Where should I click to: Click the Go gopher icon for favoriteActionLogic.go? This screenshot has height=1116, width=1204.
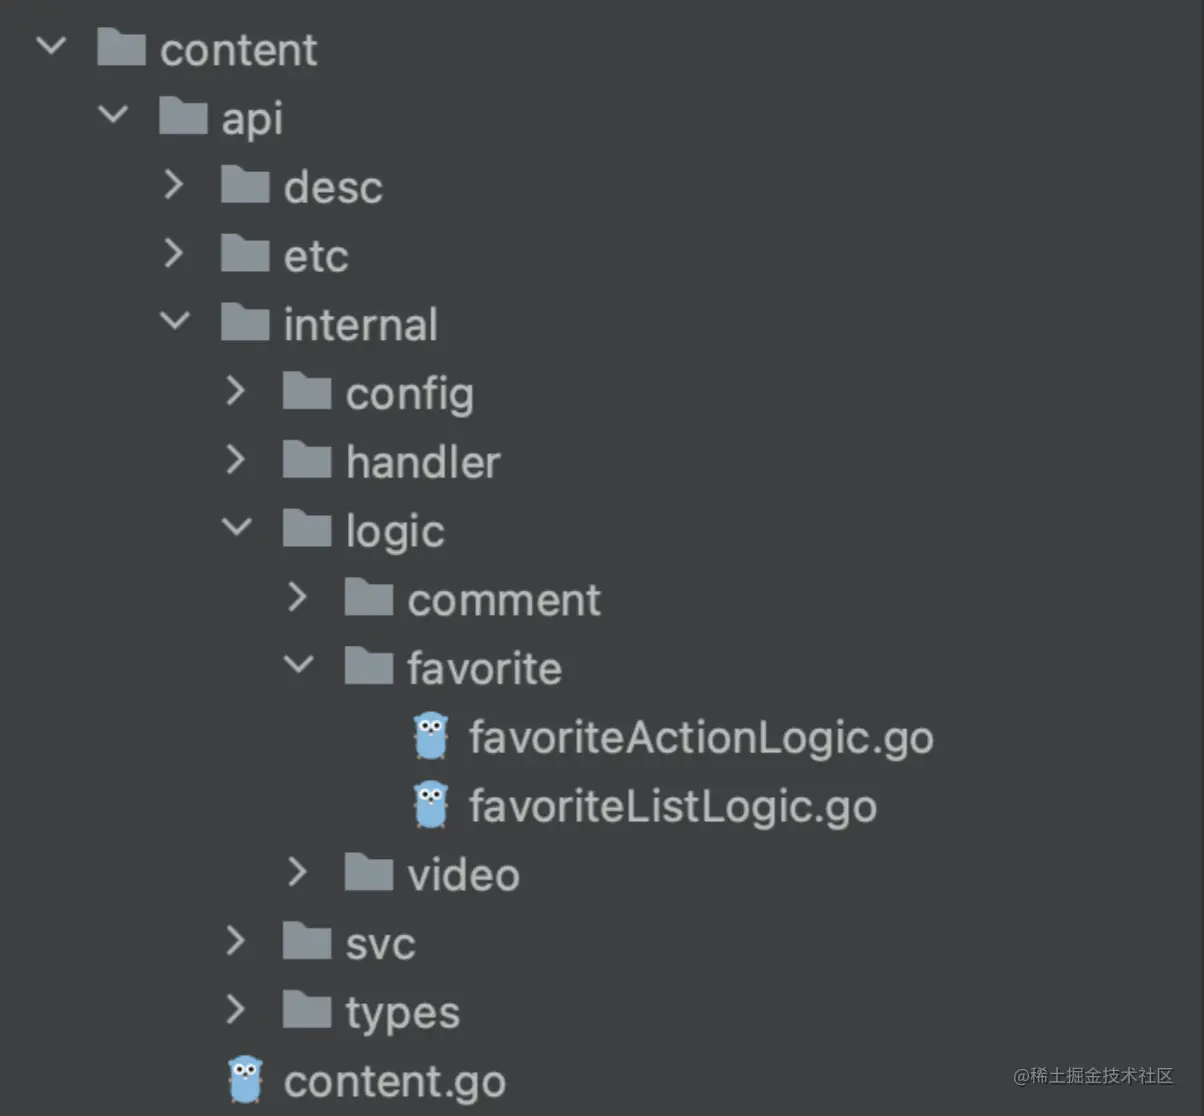pyautogui.click(x=431, y=737)
